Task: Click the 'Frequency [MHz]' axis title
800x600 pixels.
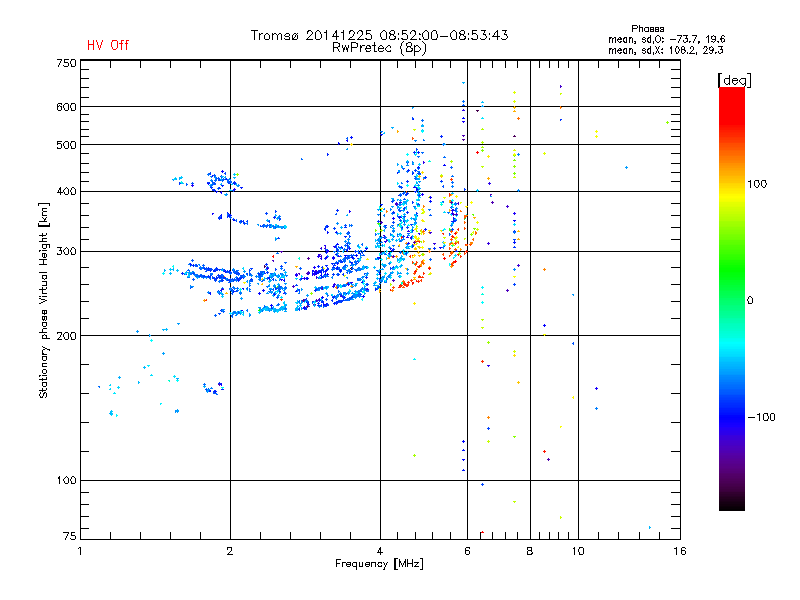Action: (379, 564)
